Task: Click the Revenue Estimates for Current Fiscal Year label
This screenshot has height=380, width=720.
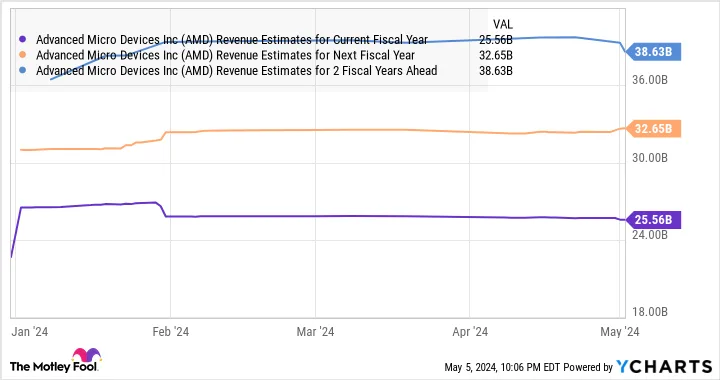Action: [232, 40]
